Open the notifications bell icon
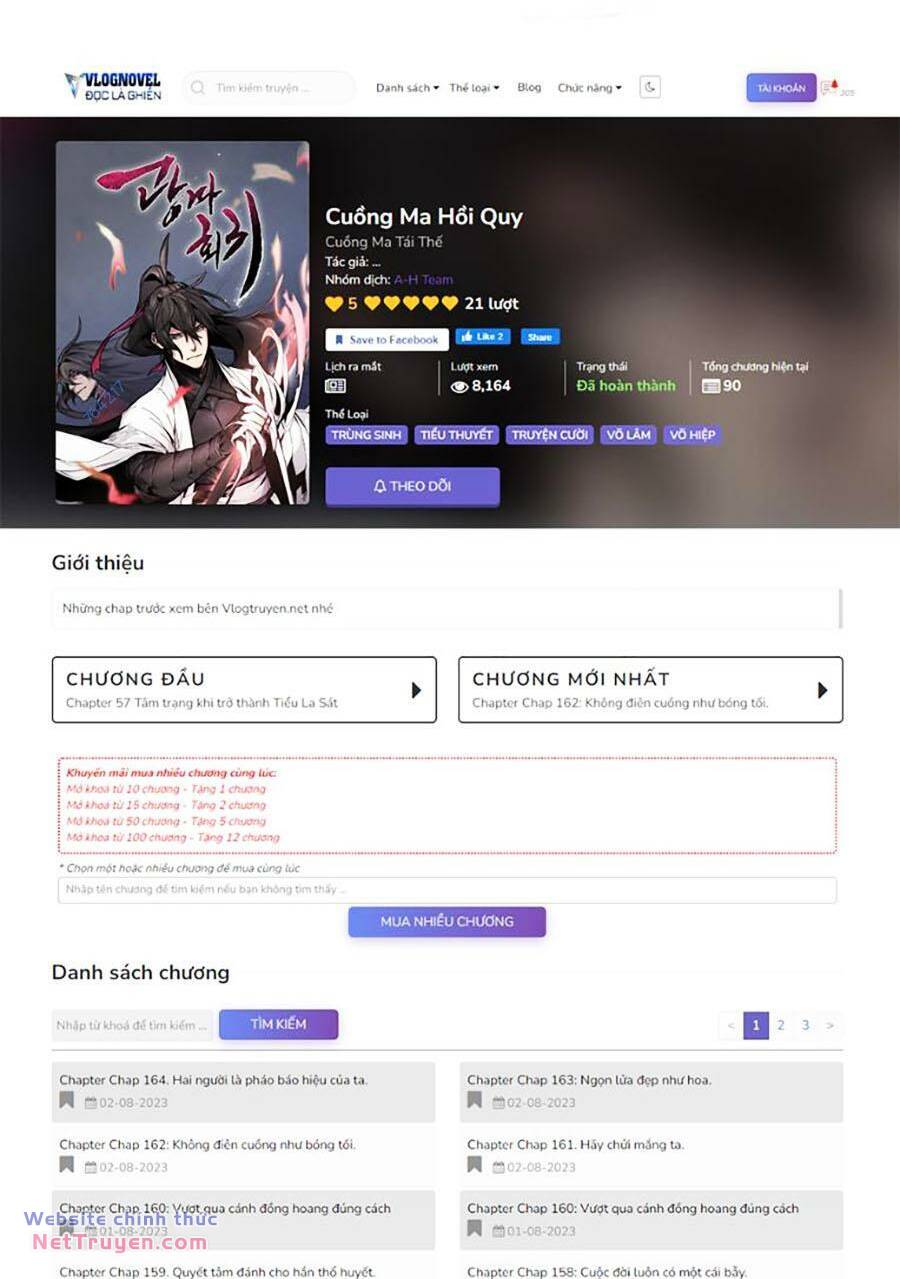 pyautogui.click(x=830, y=88)
